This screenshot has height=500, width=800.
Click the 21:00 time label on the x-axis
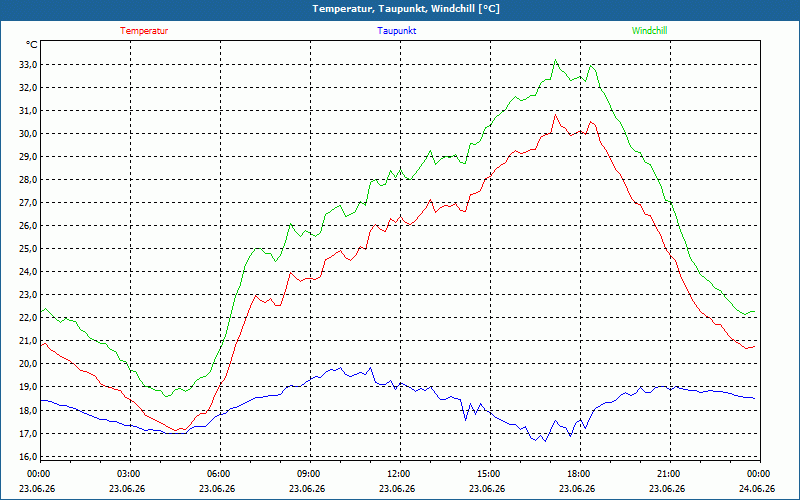[x=667, y=474]
